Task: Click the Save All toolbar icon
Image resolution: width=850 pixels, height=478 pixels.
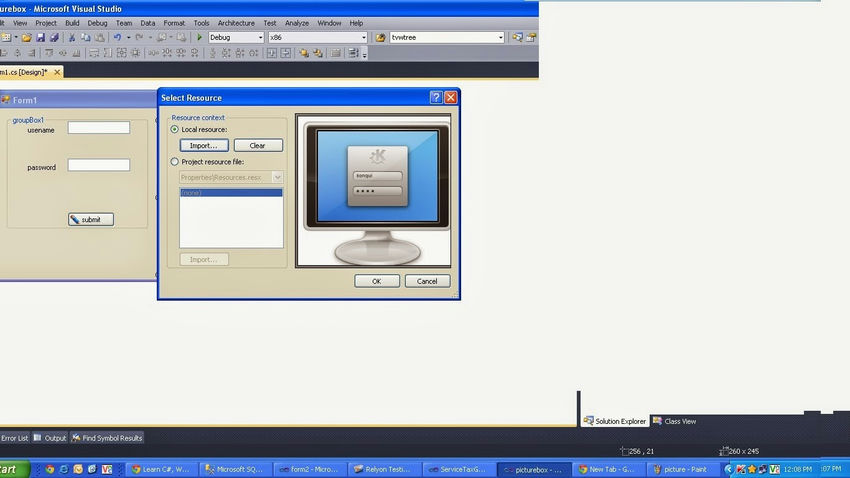Action: [54, 37]
